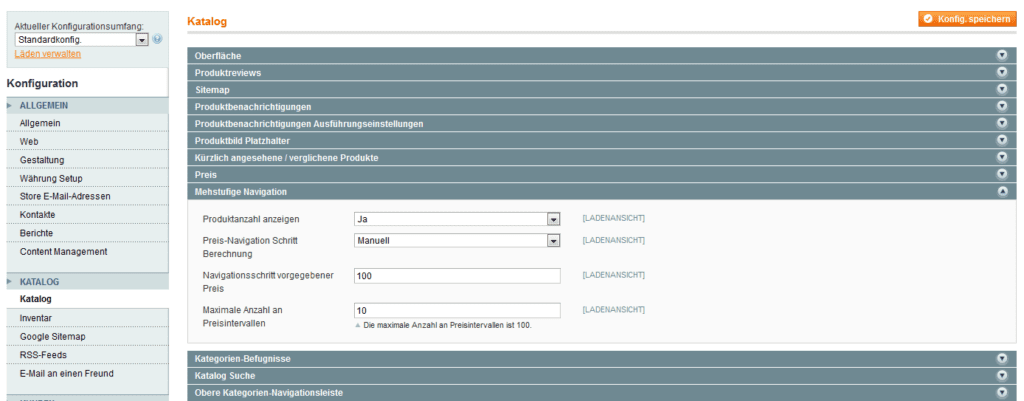The image size is (1024, 401).
Task: Open the Inventar configuration tab
Action: pyautogui.click(x=36, y=318)
